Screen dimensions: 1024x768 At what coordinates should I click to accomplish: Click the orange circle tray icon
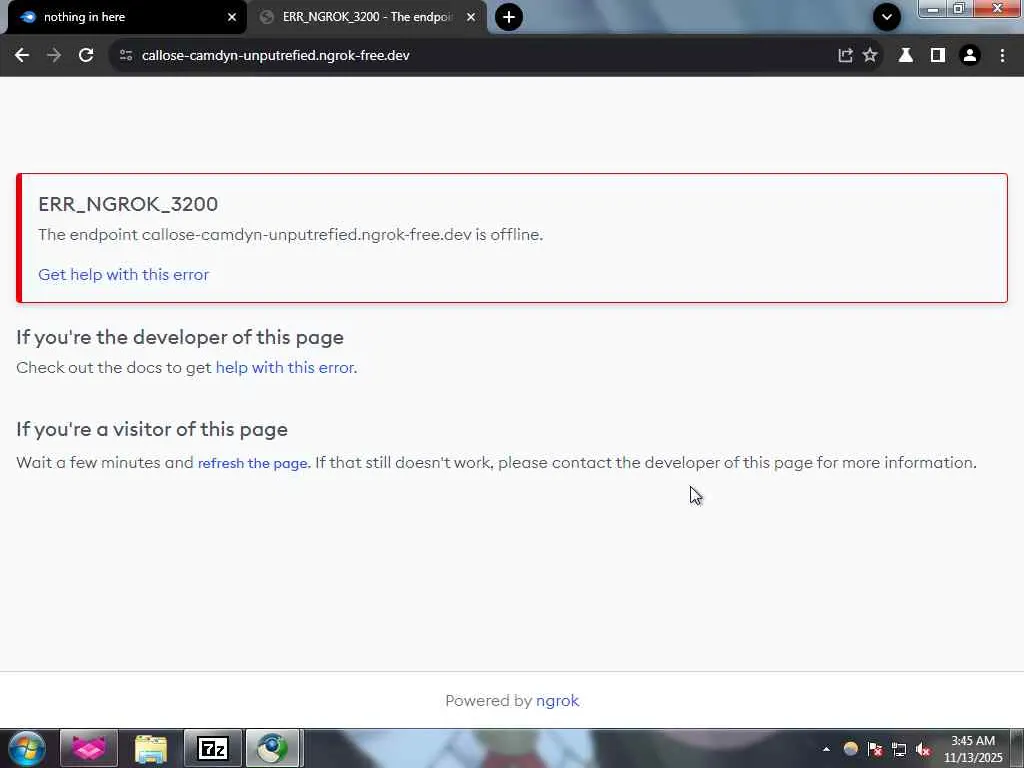850,749
